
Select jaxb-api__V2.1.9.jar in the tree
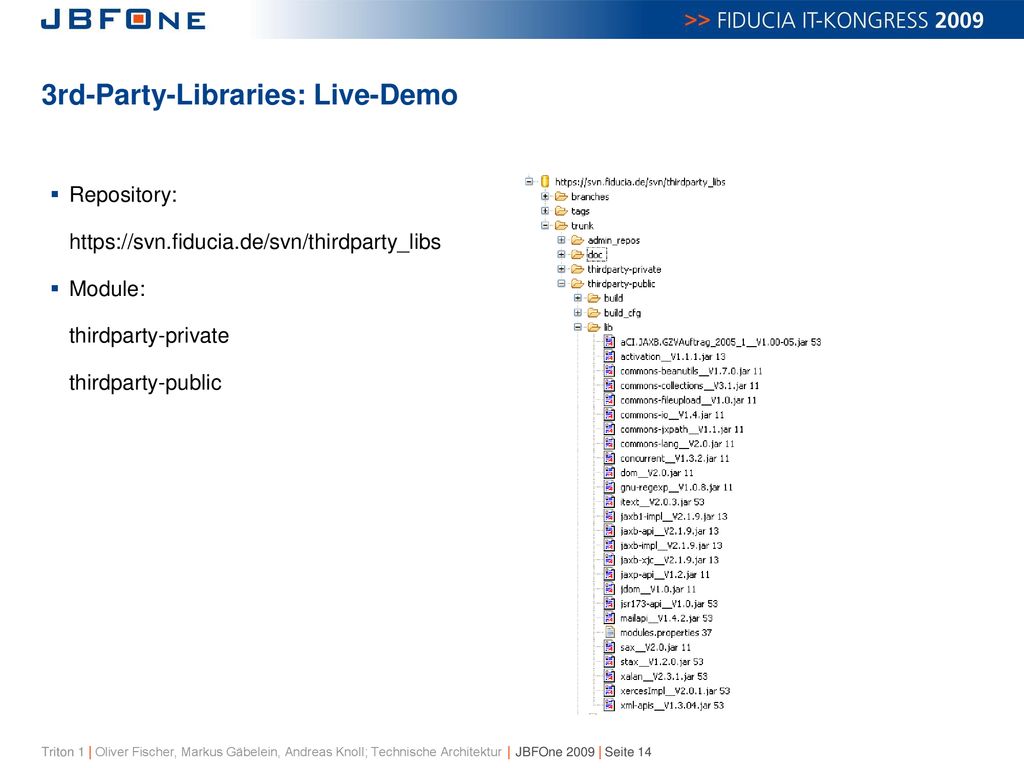(669, 531)
